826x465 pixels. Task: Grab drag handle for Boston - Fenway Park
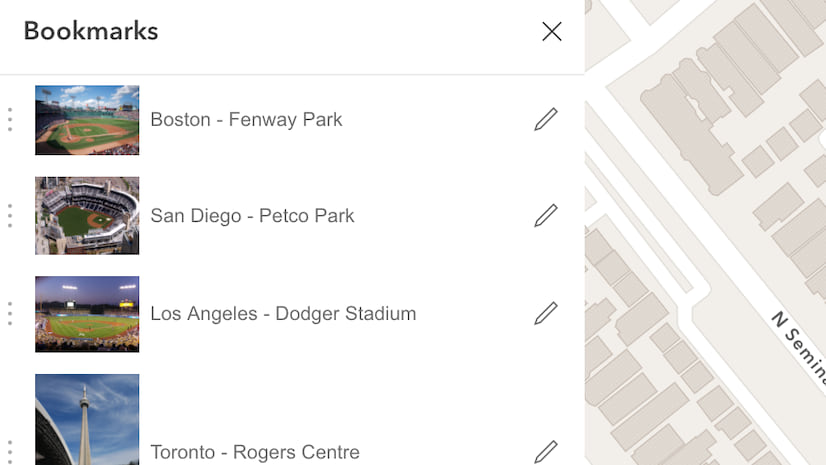[10, 120]
